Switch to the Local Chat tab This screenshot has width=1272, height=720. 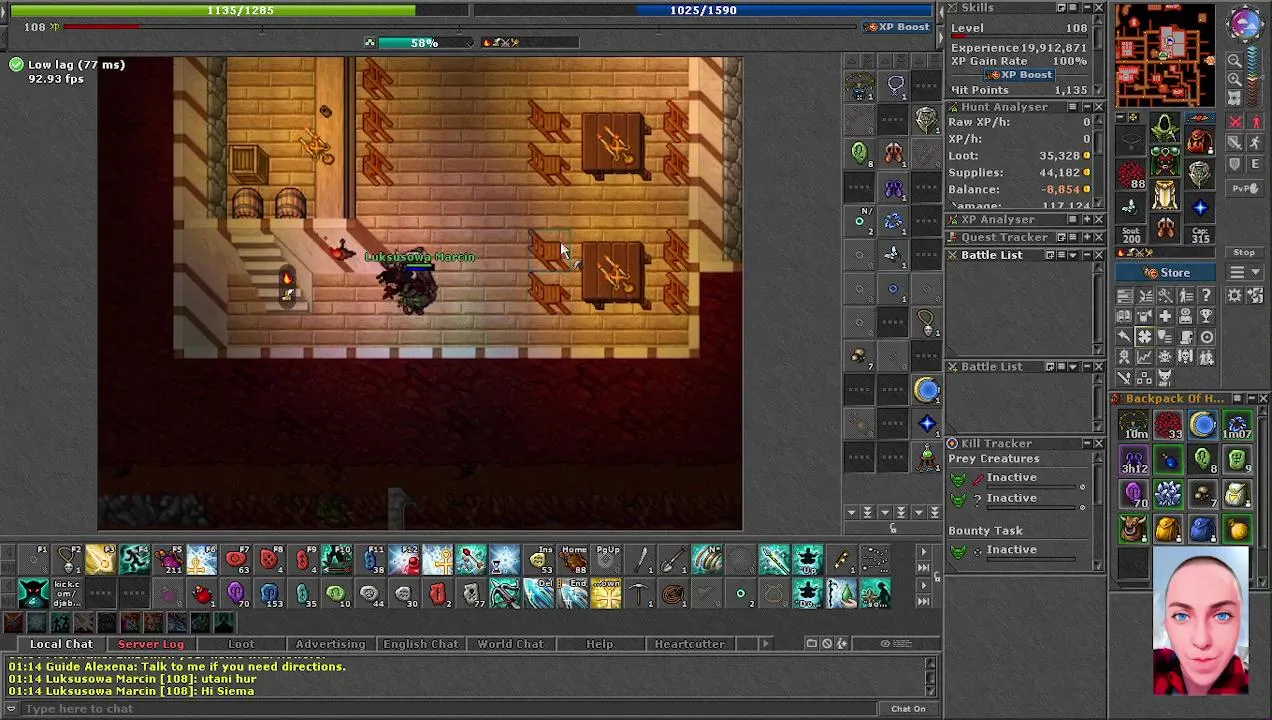pyautogui.click(x=61, y=644)
